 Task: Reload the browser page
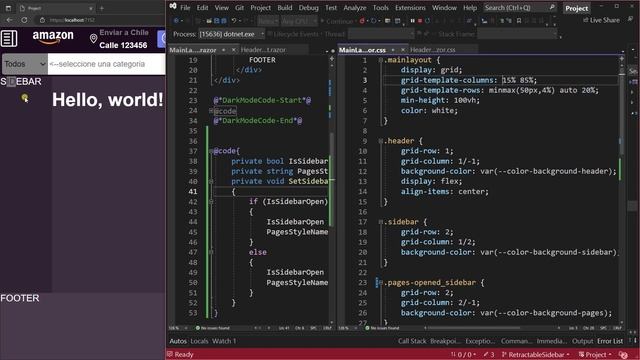[x=24, y=20]
